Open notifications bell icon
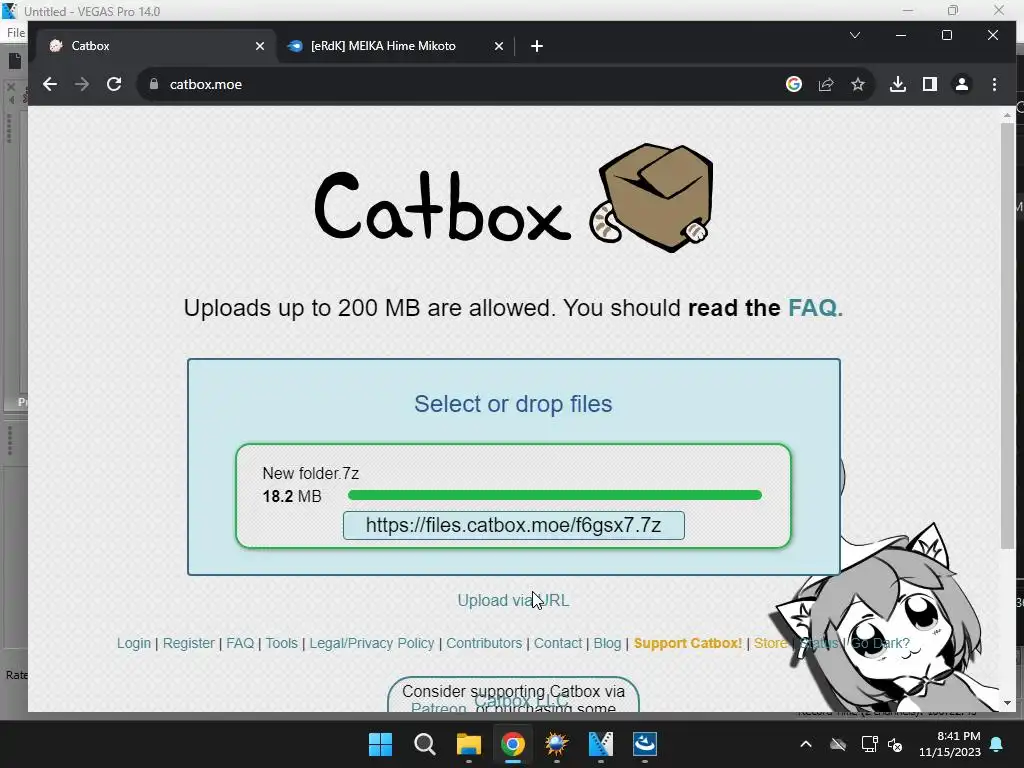The image size is (1024, 768). pos(997,744)
